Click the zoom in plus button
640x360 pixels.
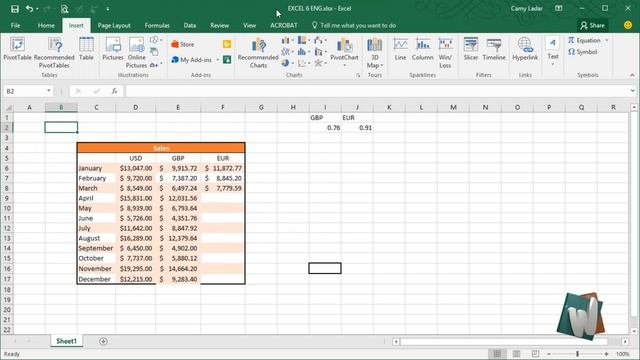pos(606,354)
